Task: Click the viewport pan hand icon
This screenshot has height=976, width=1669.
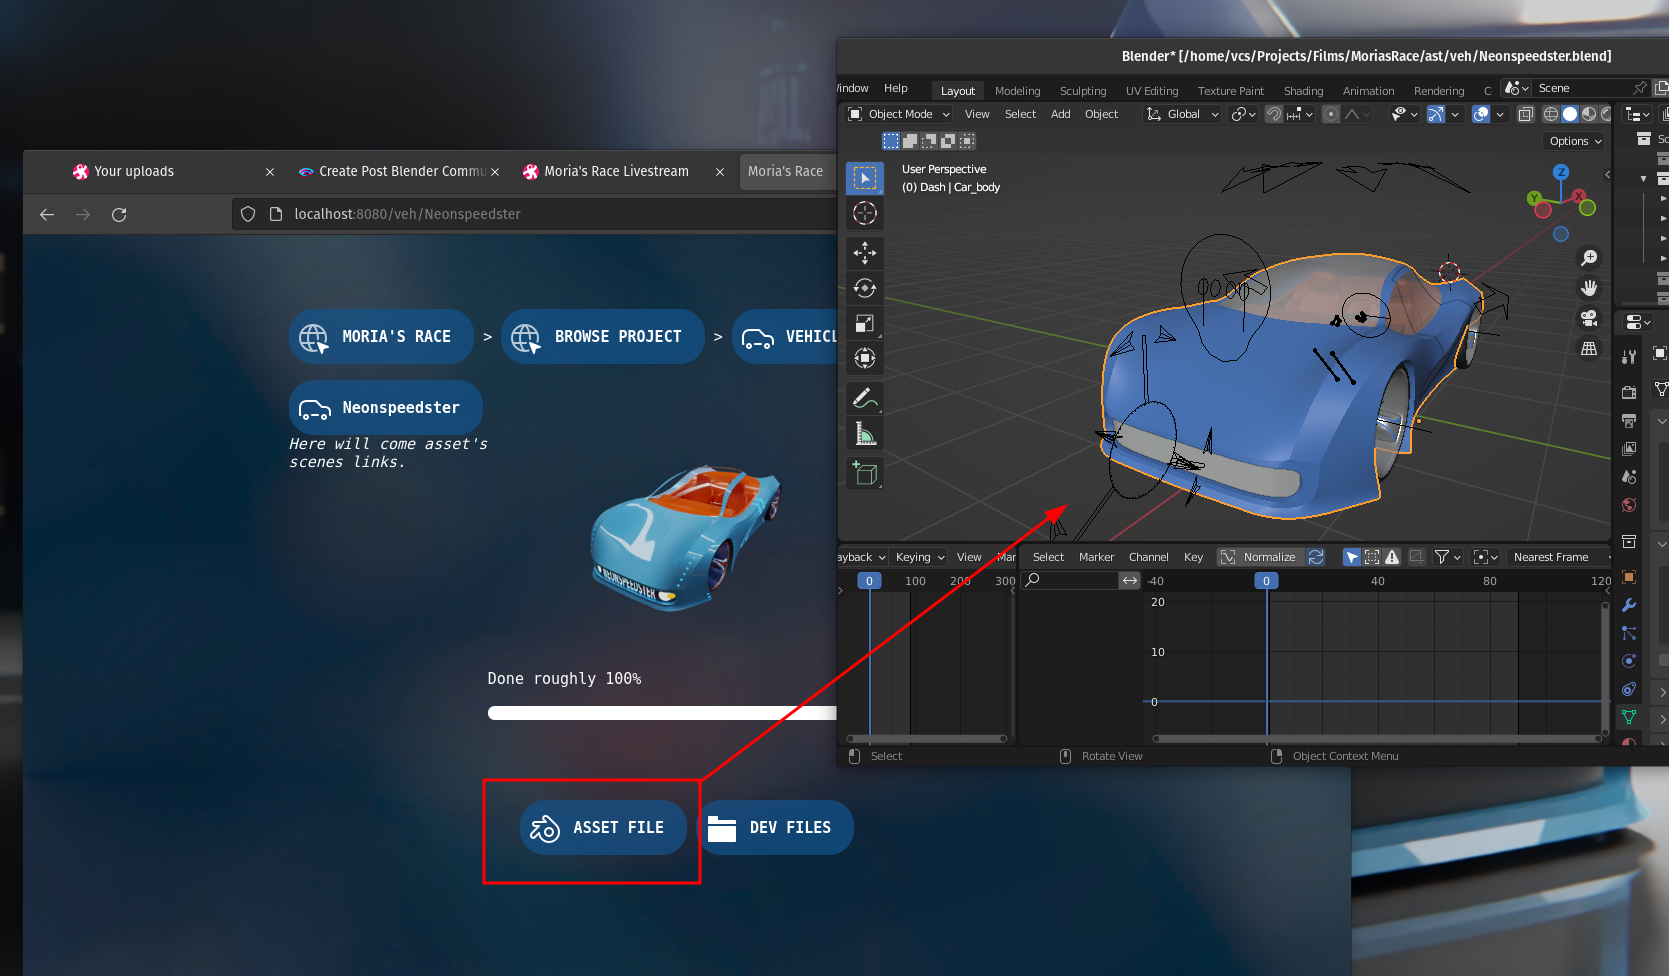Action: pyautogui.click(x=1589, y=288)
